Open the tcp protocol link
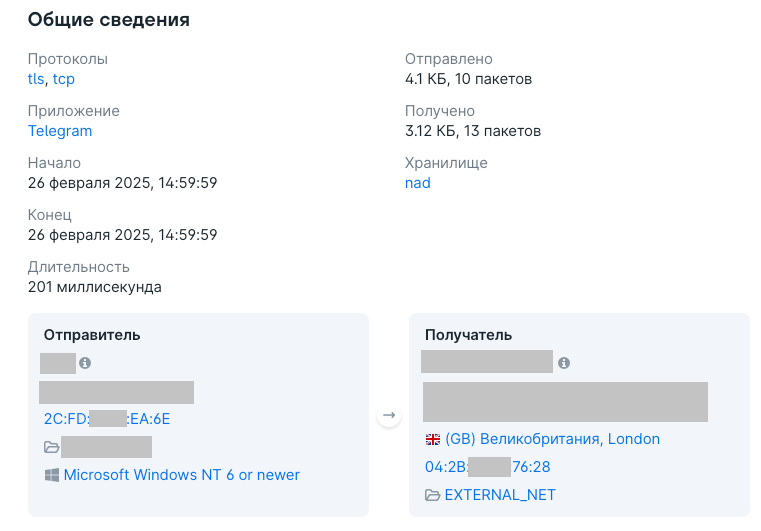 point(64,79)
